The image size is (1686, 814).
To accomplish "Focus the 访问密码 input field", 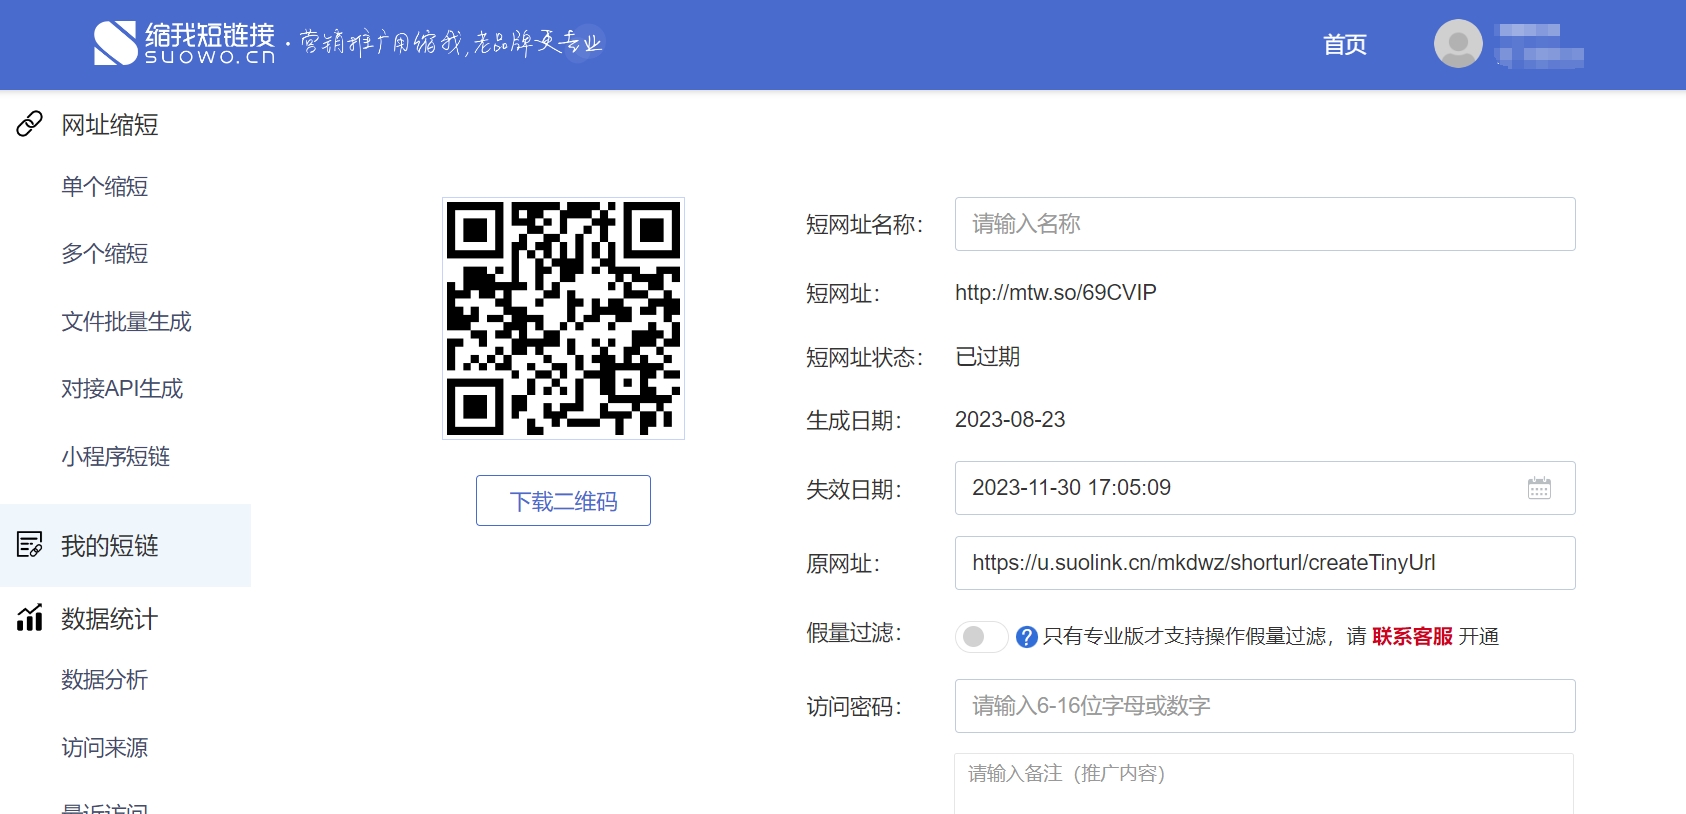I will tap(1264, 706).
